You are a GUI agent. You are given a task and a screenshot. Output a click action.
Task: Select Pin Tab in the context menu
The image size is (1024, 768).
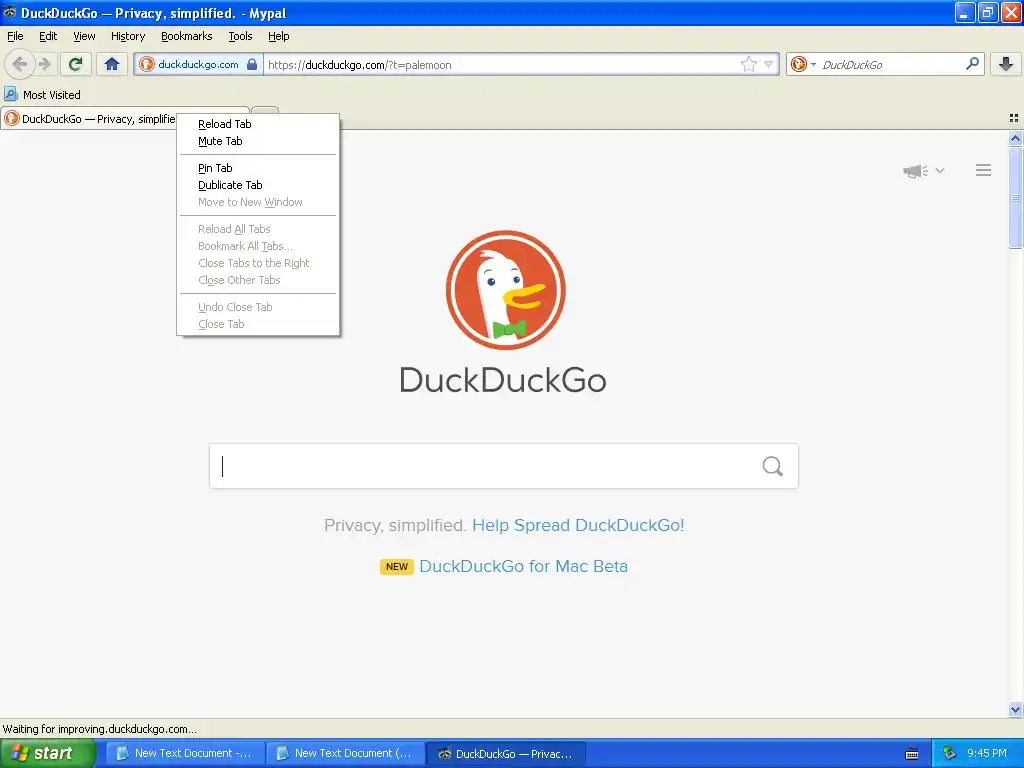258,168
